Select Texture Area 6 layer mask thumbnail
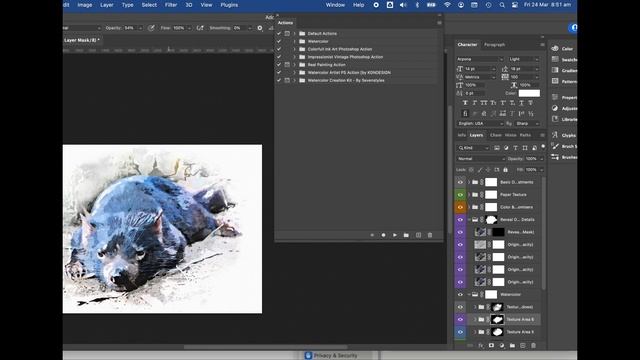The width and height of the screenshot is (640, 360). tap(497, 320)
